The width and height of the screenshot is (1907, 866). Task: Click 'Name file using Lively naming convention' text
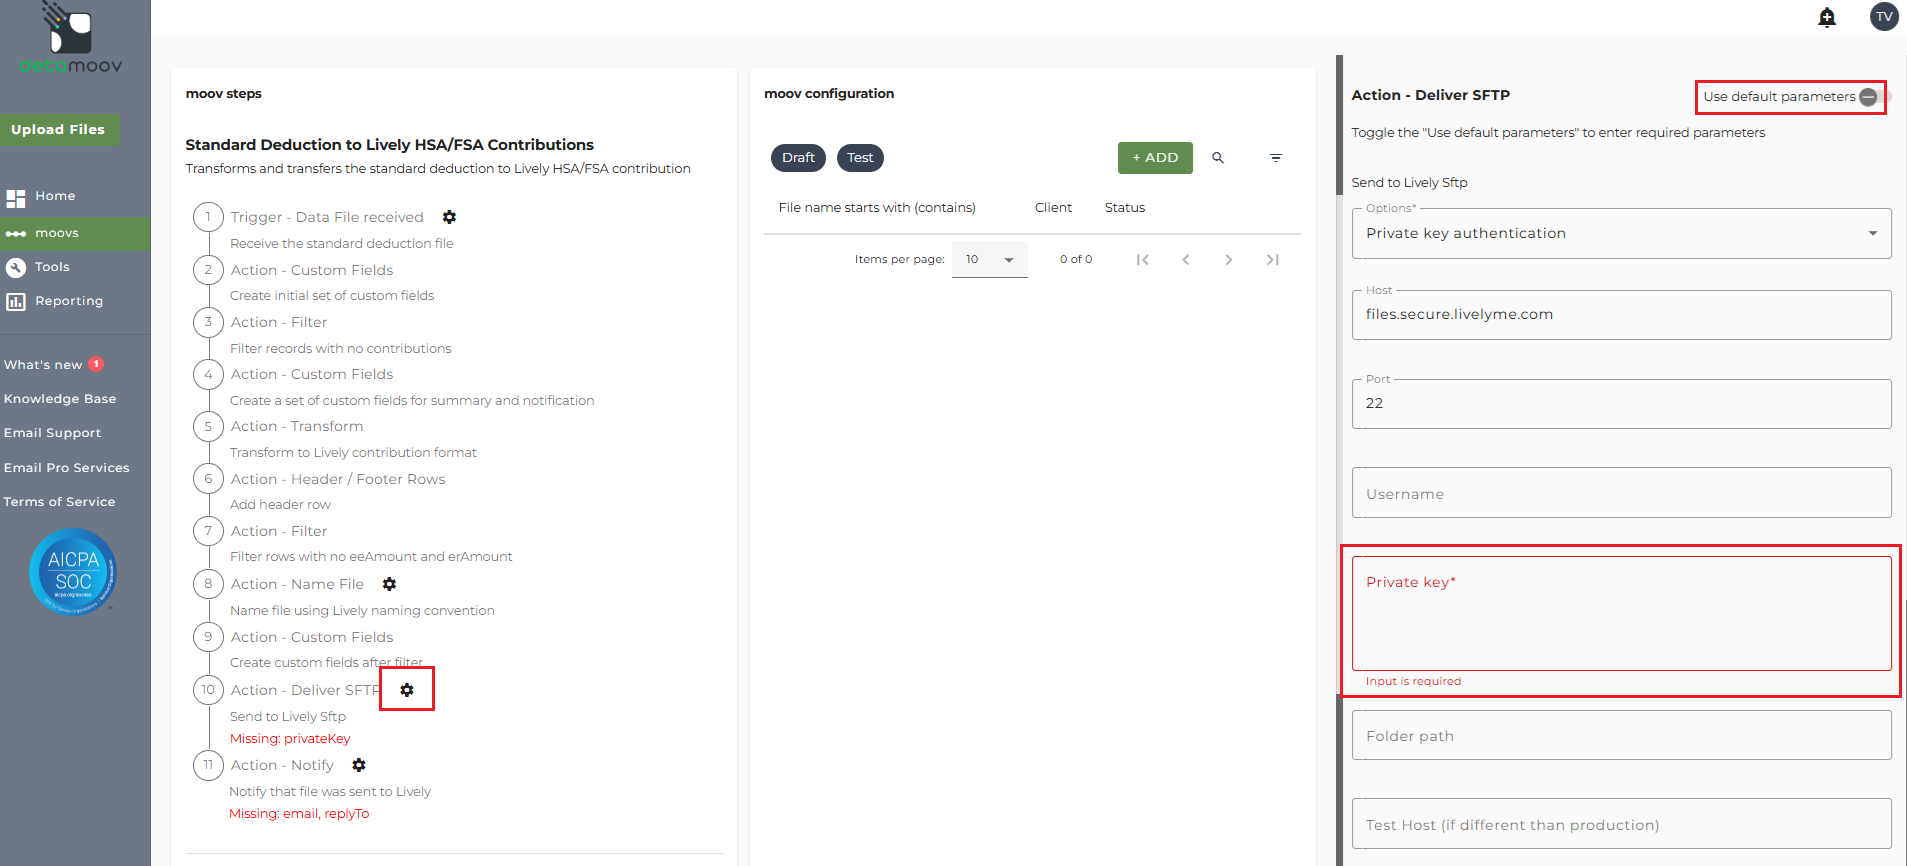(362, 611)
